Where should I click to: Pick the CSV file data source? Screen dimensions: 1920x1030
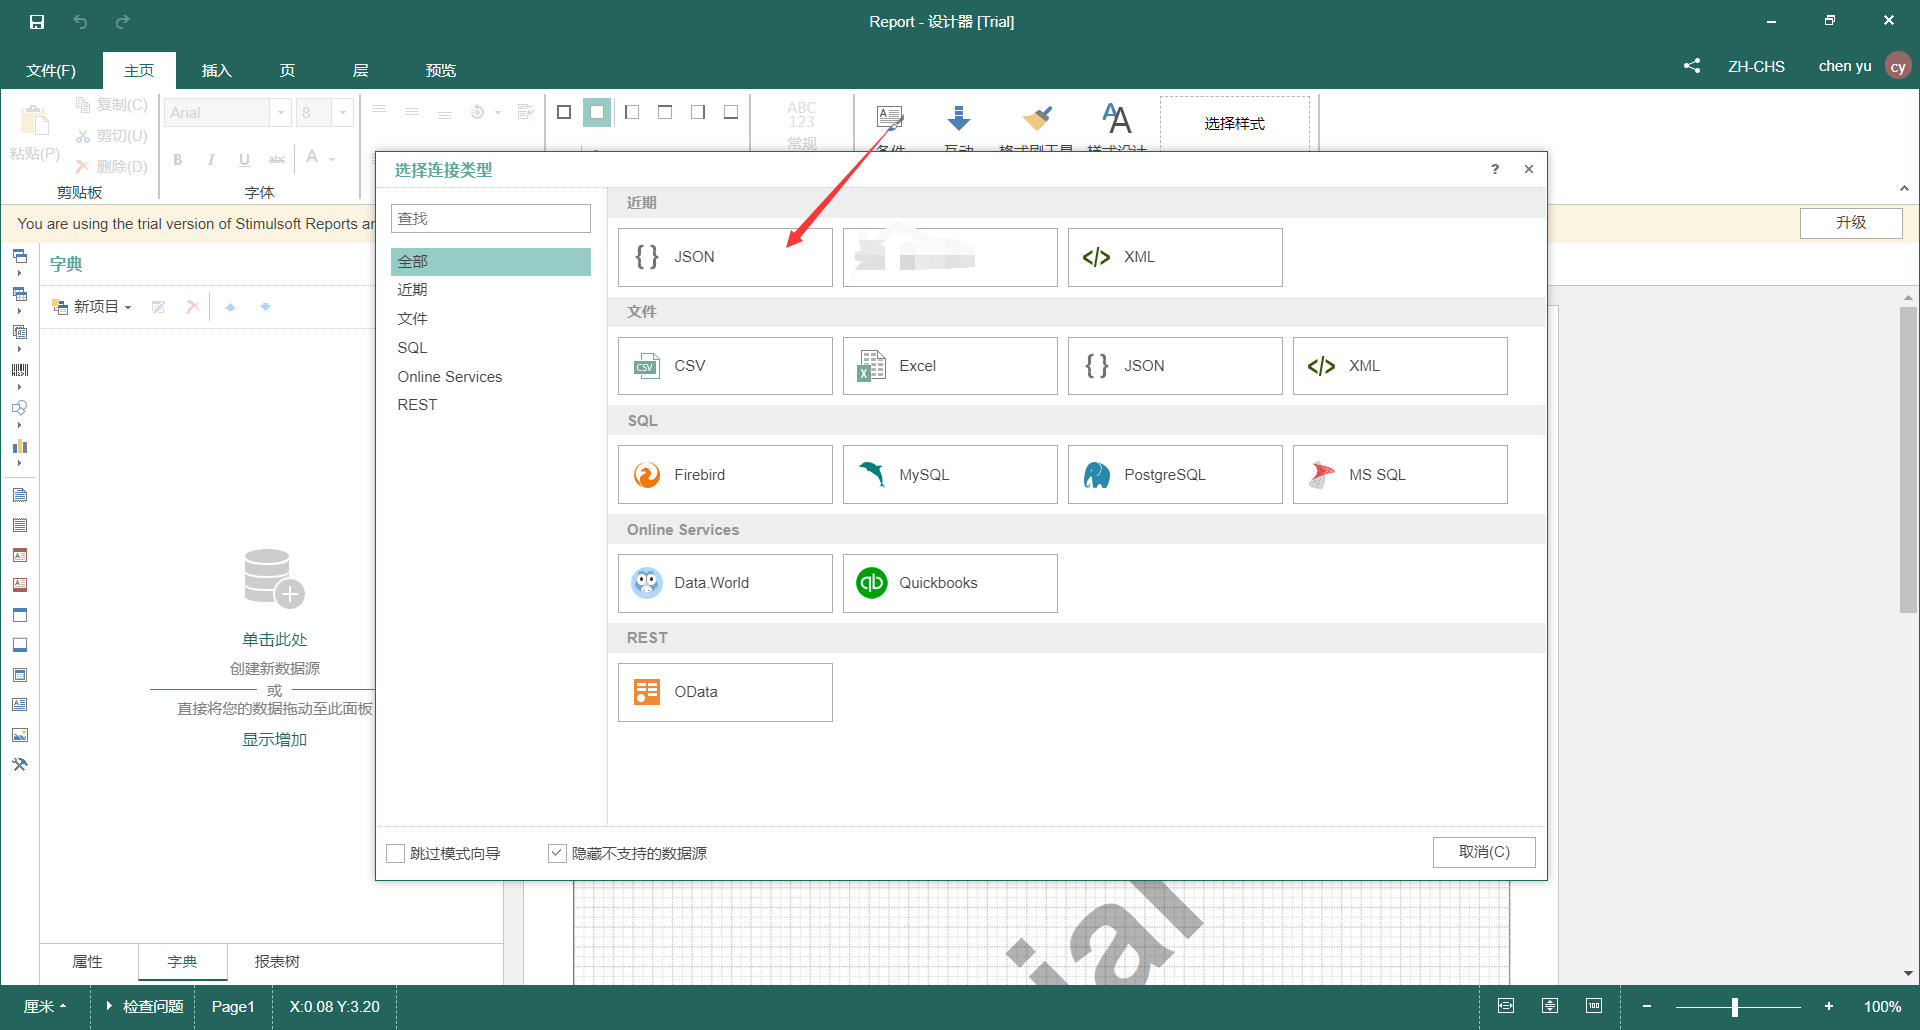pyautogui.click(x=724, y=365)
